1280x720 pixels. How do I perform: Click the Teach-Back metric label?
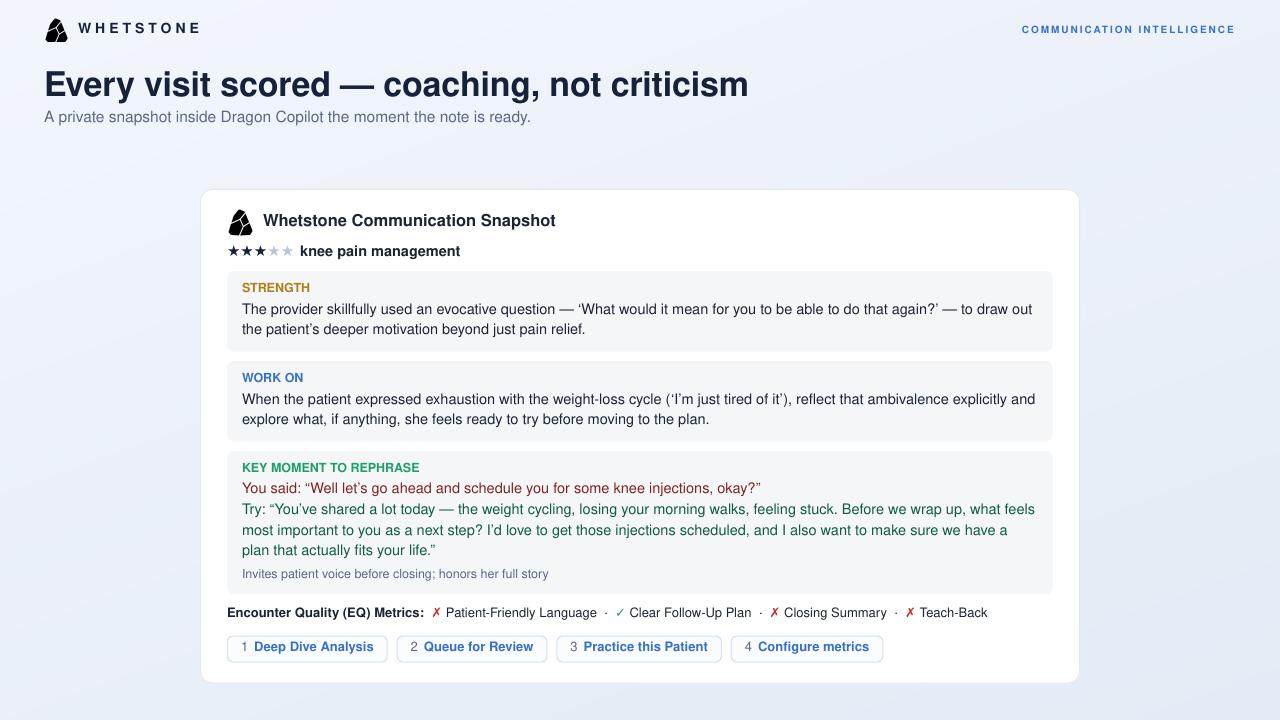coord(953,612)
